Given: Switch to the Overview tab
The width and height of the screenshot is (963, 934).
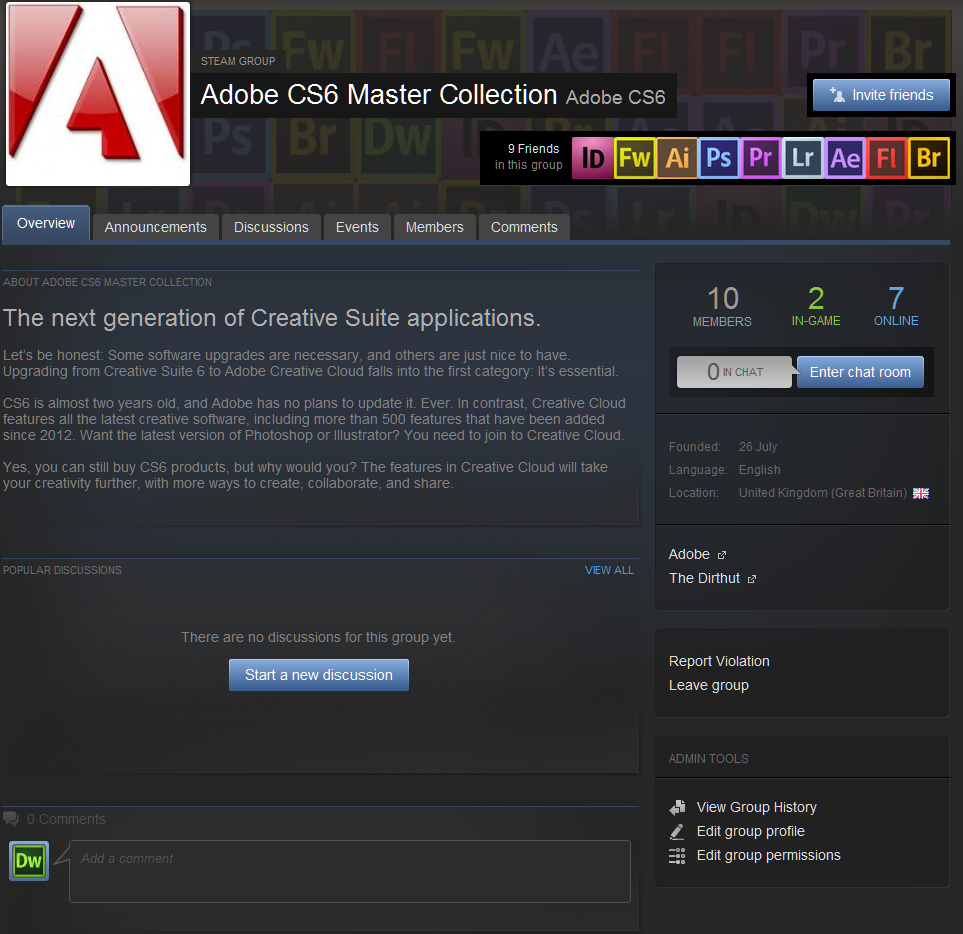Looking at the screenshot, I should pos(46,223).
